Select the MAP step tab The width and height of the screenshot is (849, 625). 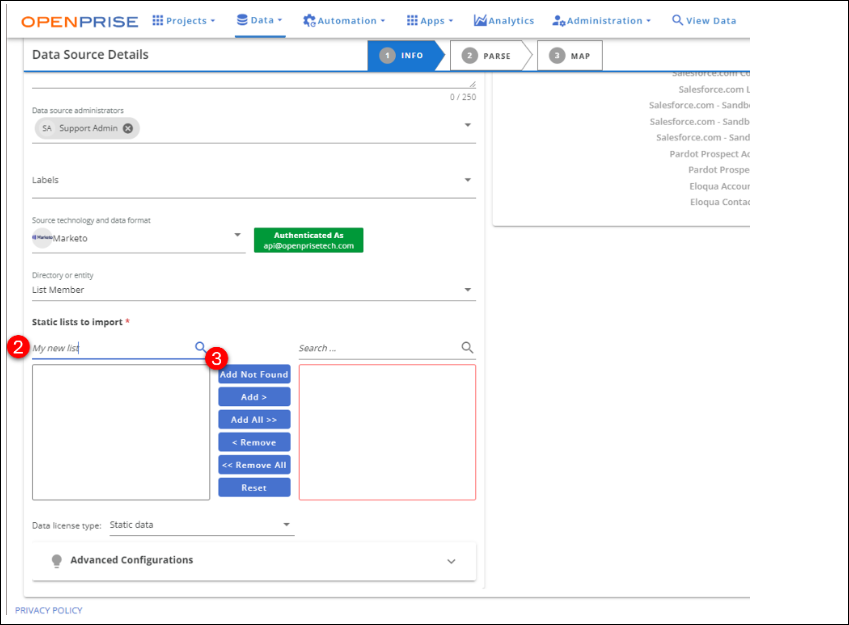(570, 56)
